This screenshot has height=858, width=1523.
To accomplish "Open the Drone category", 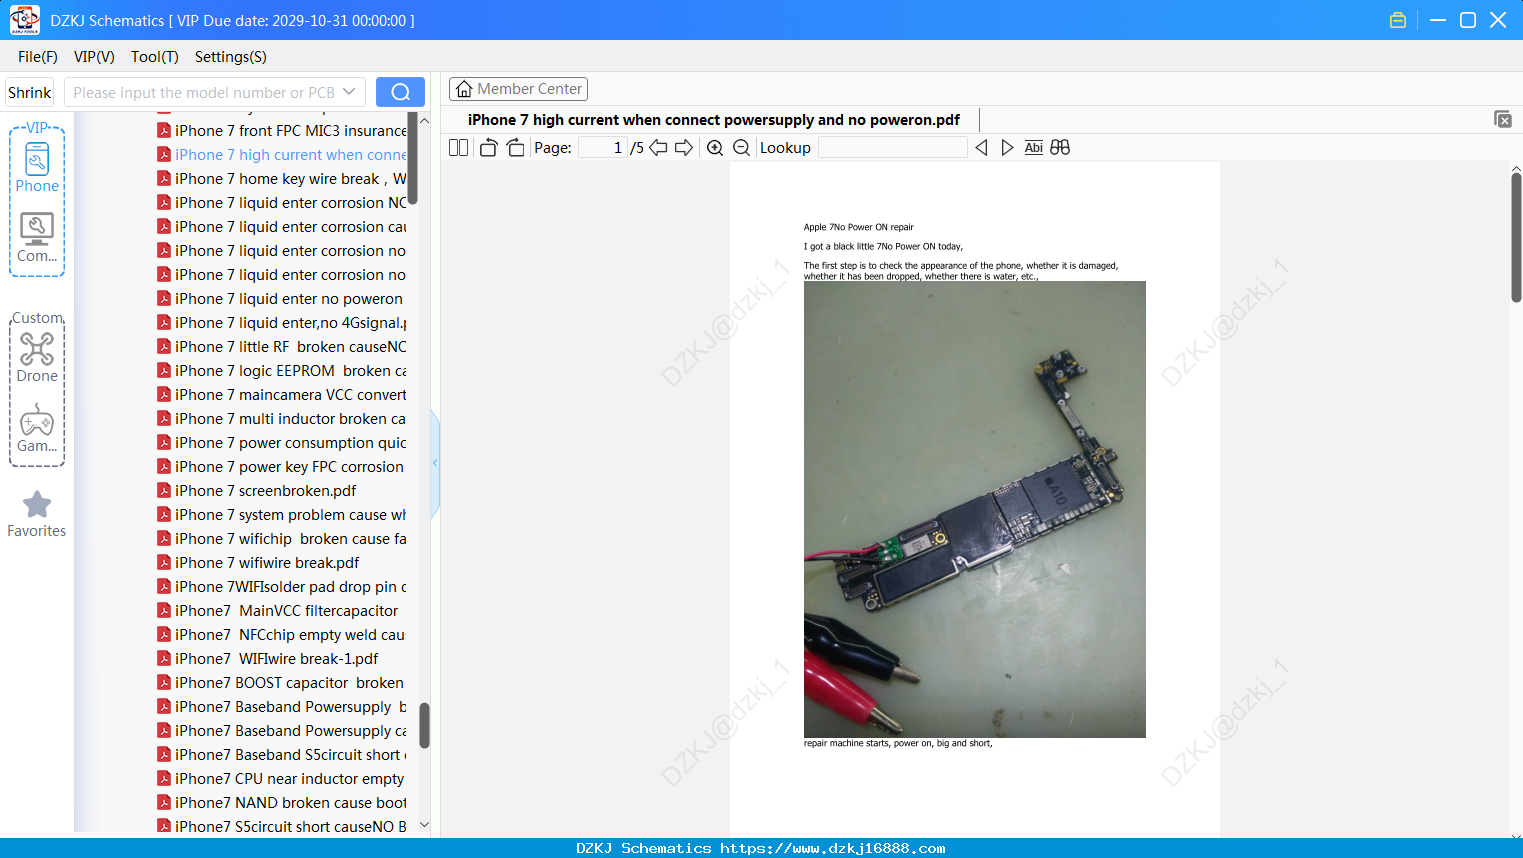I will click(x=37, y=358).
